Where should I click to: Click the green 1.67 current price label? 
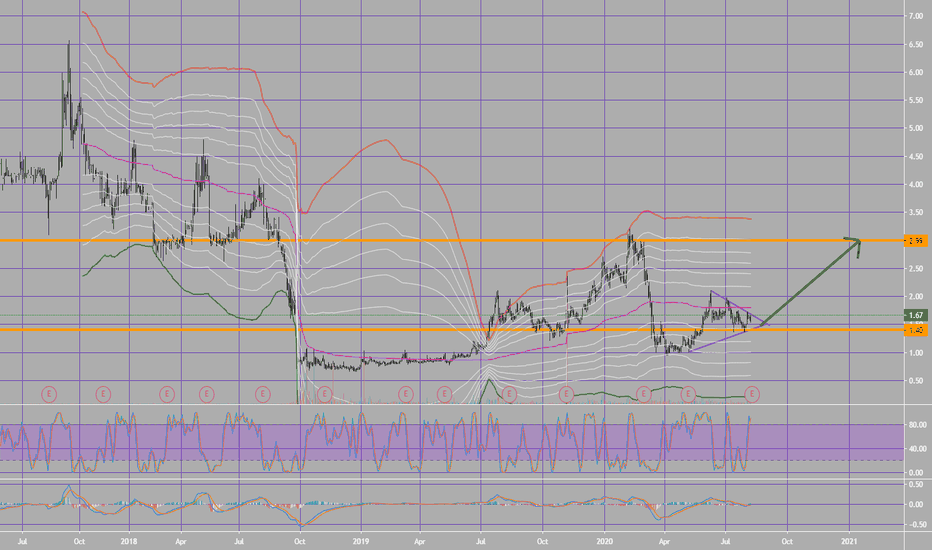click(916, 315)
